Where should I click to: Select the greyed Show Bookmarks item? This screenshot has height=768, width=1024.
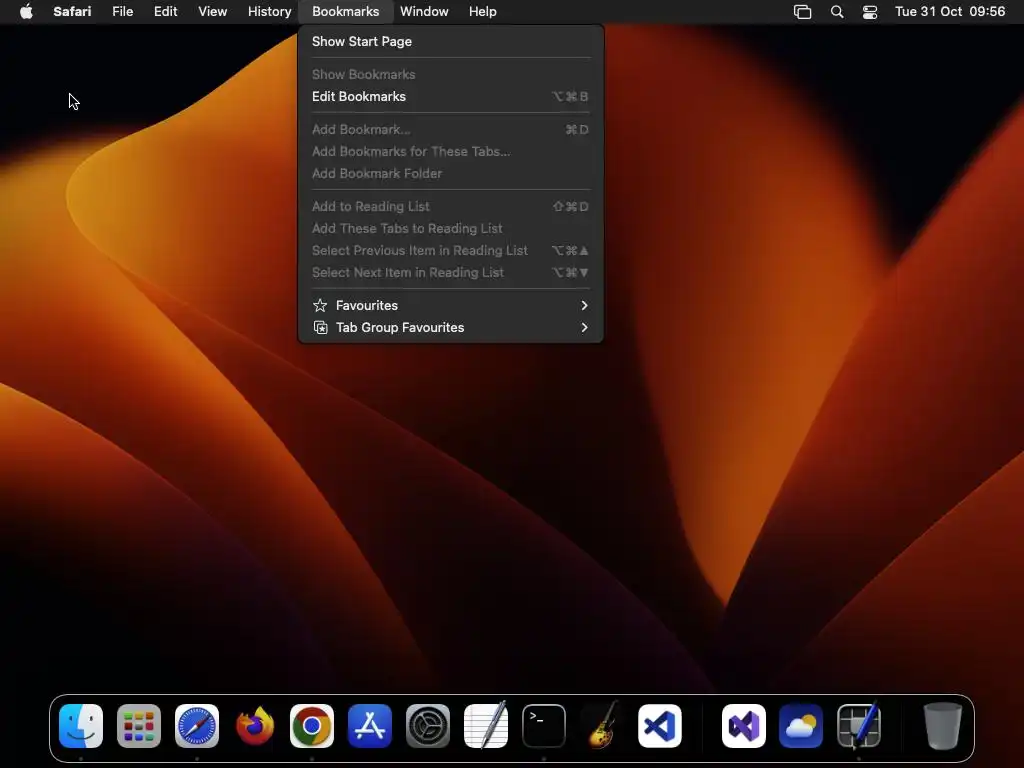(451, 74)
